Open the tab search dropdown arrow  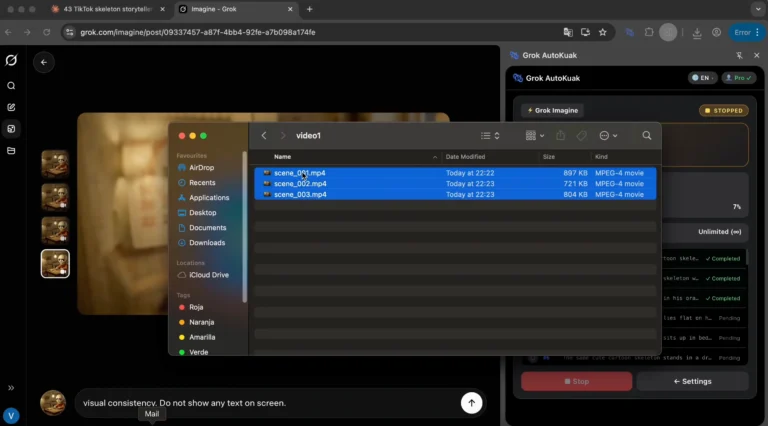(x=758, y=9)
